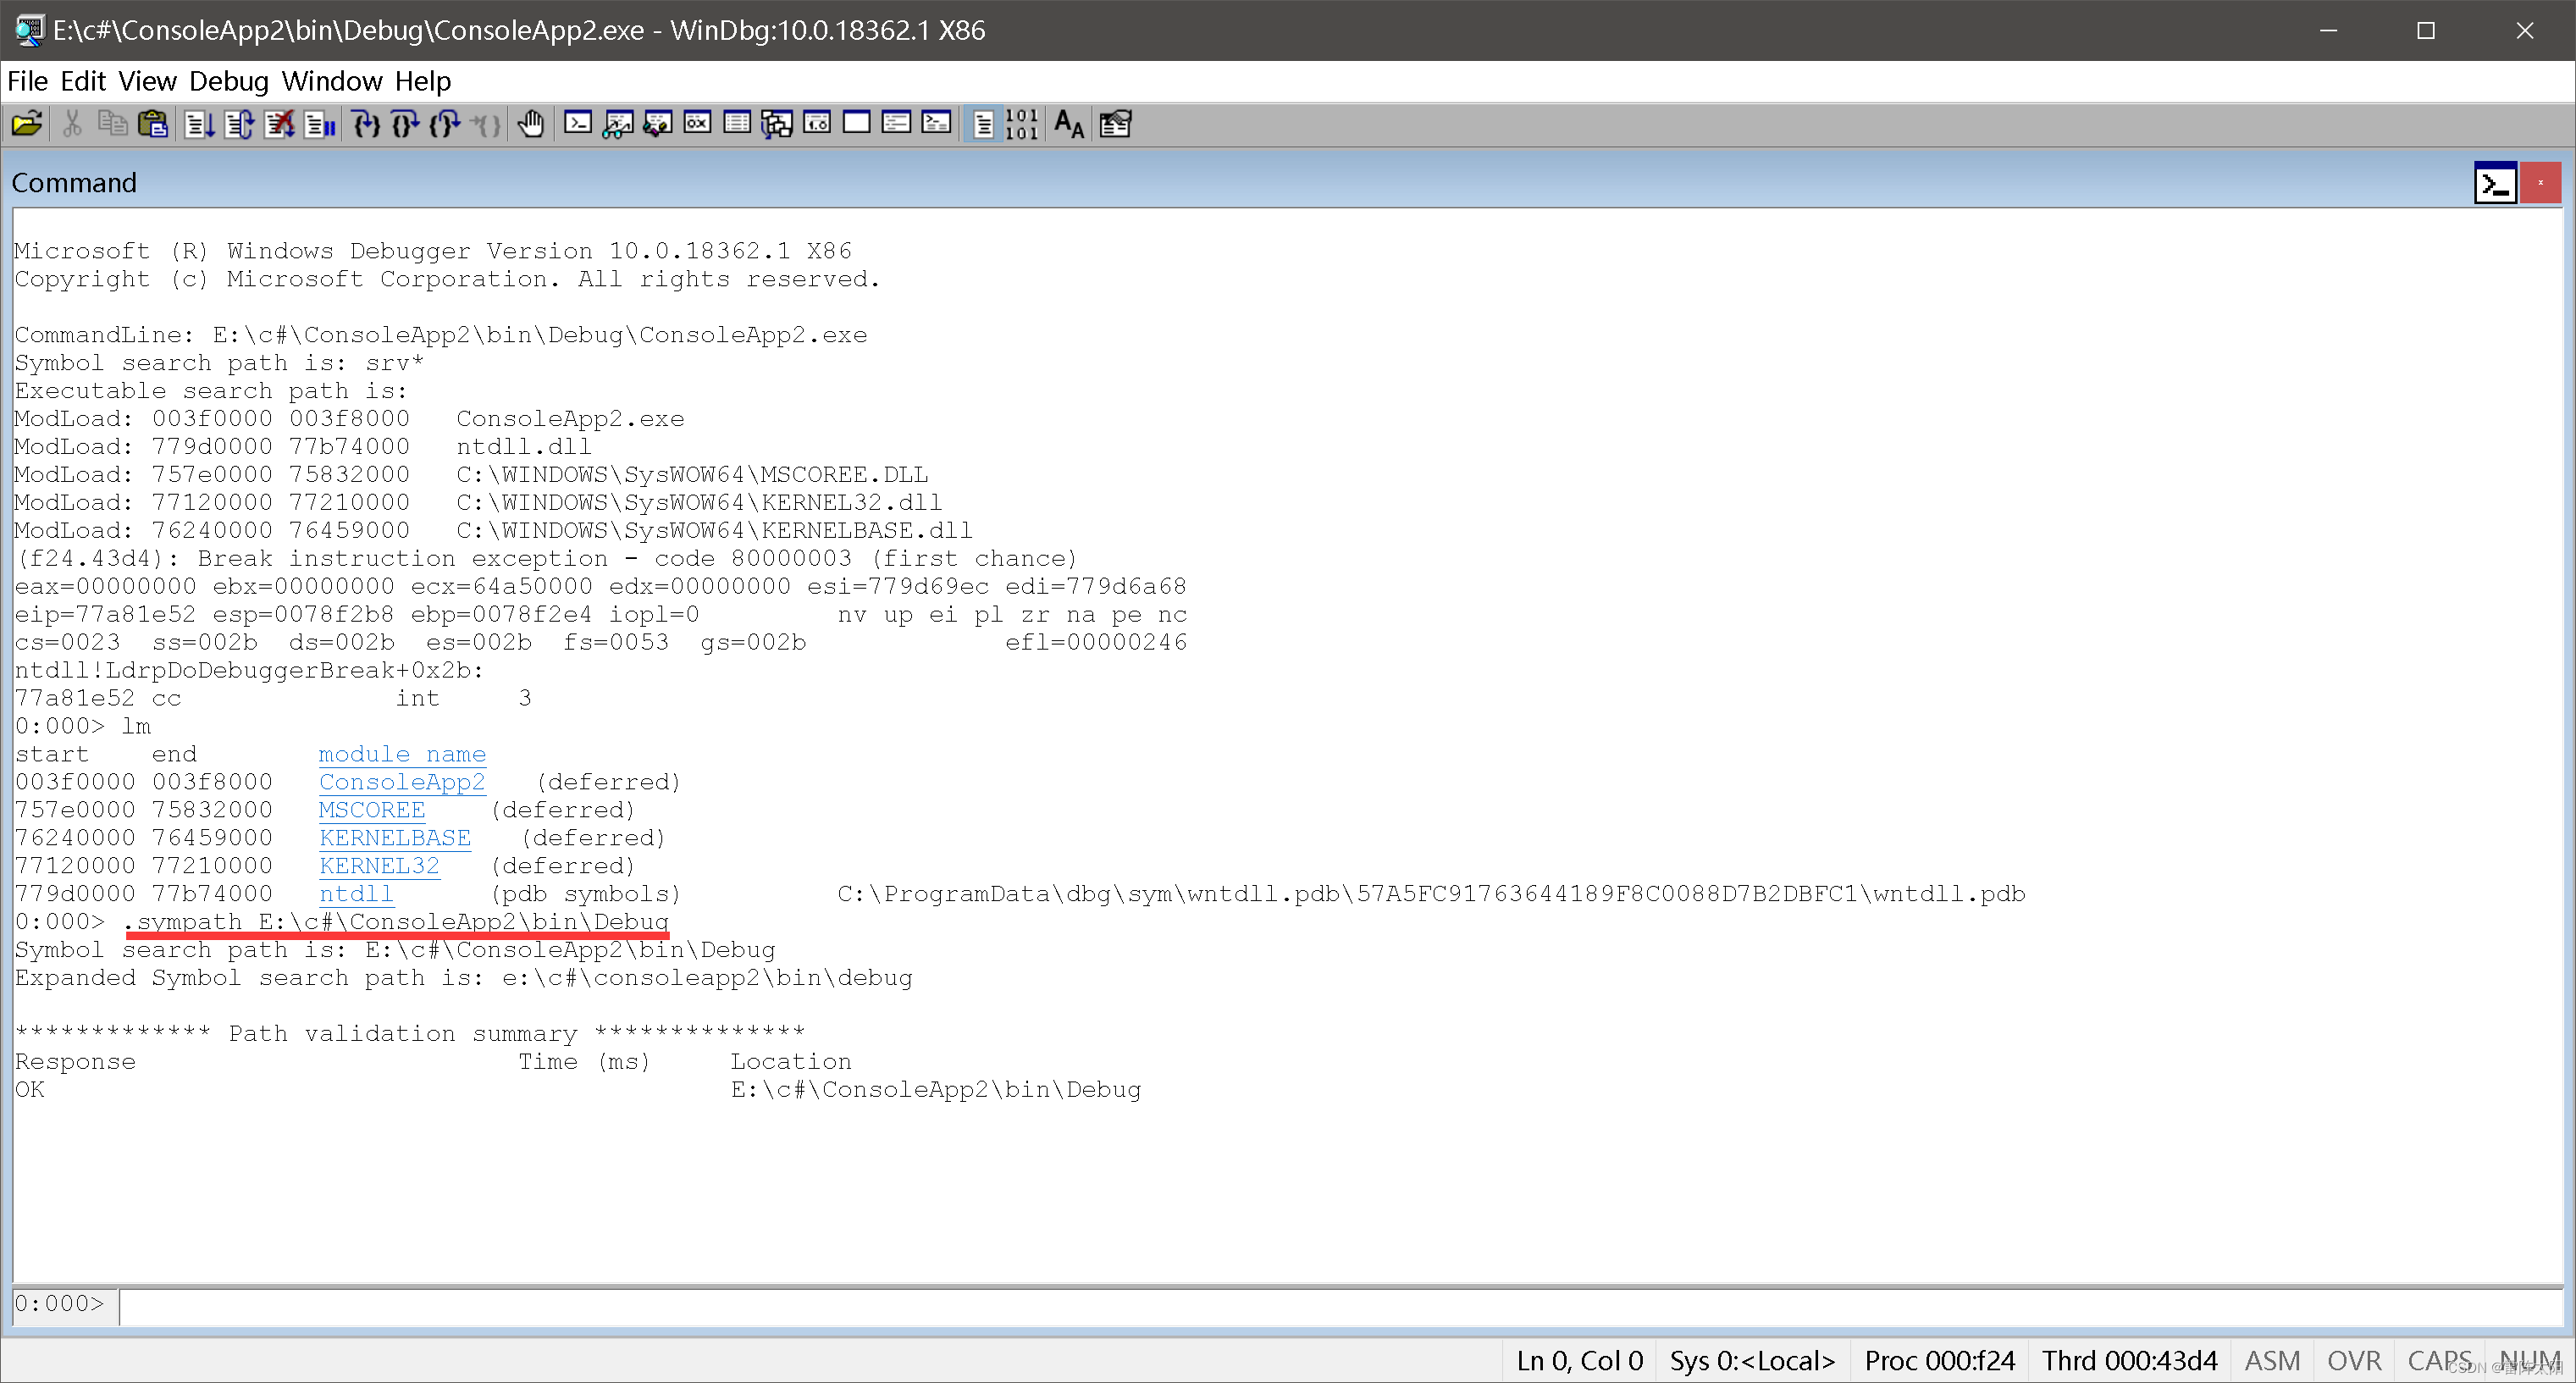Click the Font (AA) toolbar icon
2576x1383 pixels.
(1068, 124)
